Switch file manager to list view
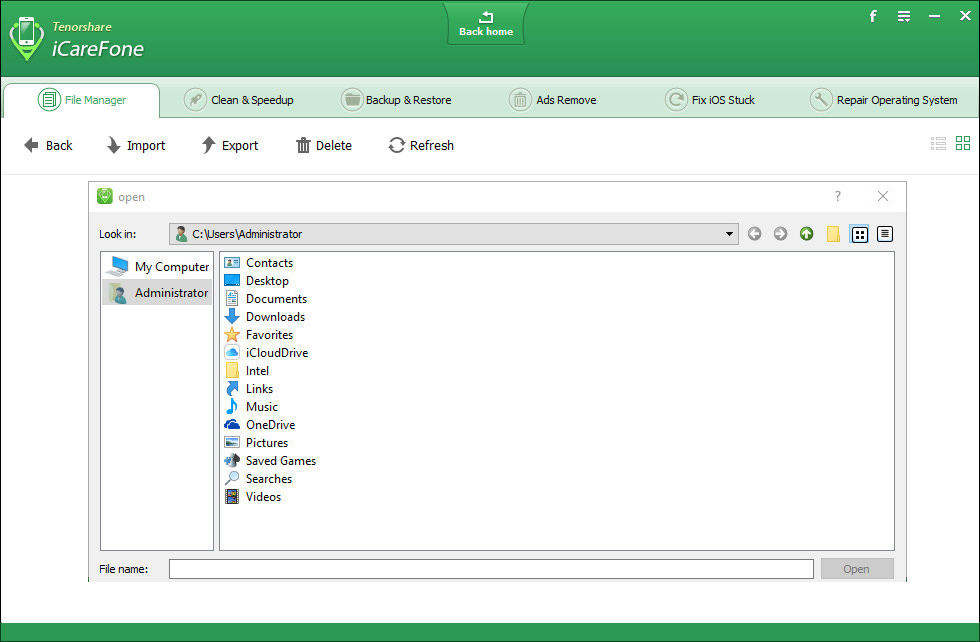Viewport: 980px width, 642px height. 938,144
